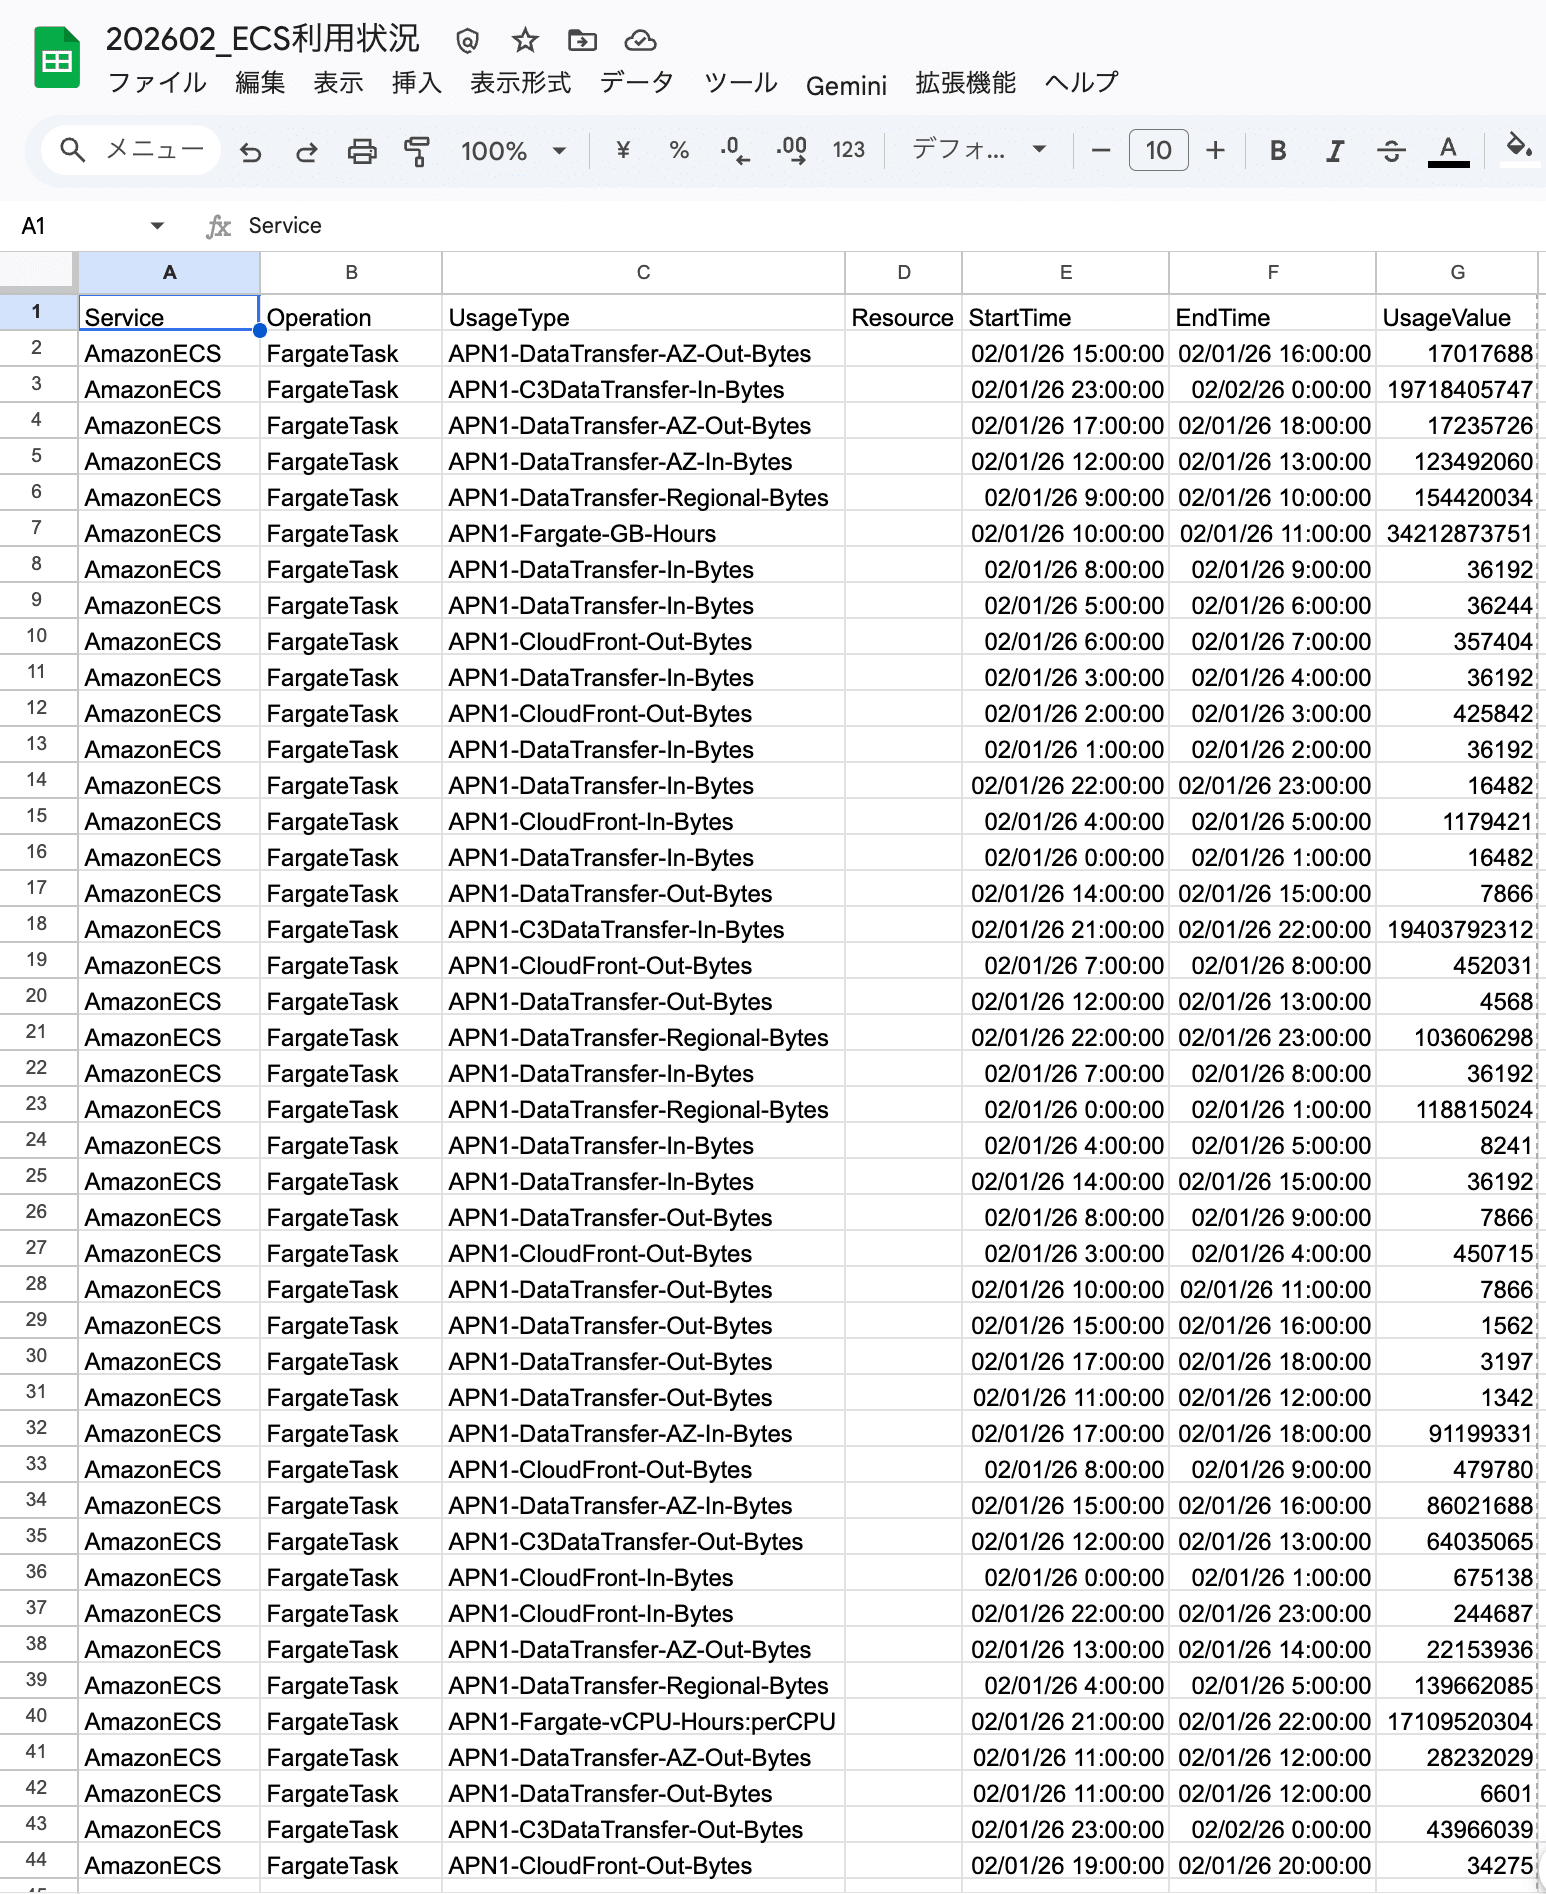This screenshot has height=1894, width=1546.
Task: Toggle strikethrough formatting
Action: pos(1391,151)
